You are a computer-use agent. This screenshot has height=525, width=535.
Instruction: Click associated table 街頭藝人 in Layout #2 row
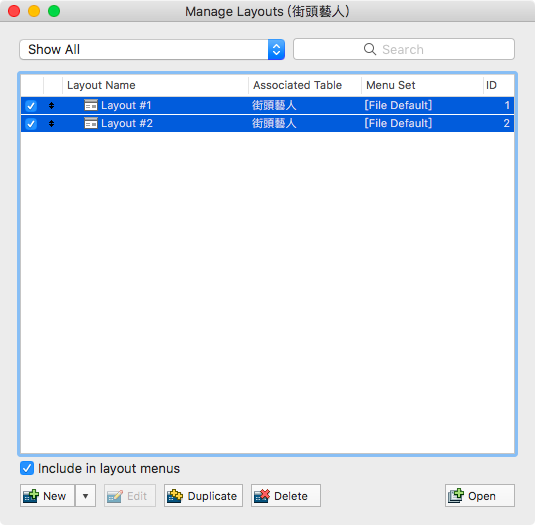click(x=274, y=123)
